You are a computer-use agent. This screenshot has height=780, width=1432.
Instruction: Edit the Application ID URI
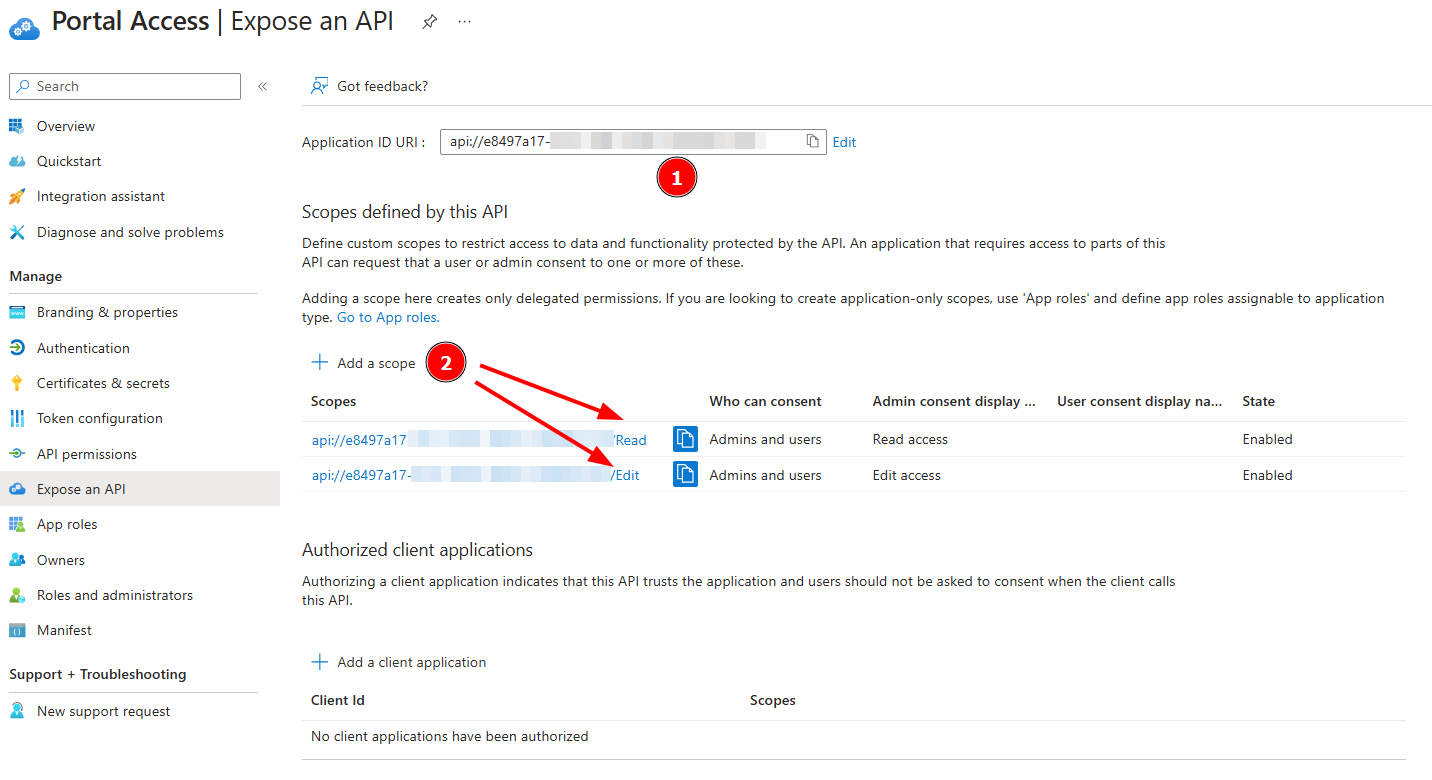coord(844,141)
